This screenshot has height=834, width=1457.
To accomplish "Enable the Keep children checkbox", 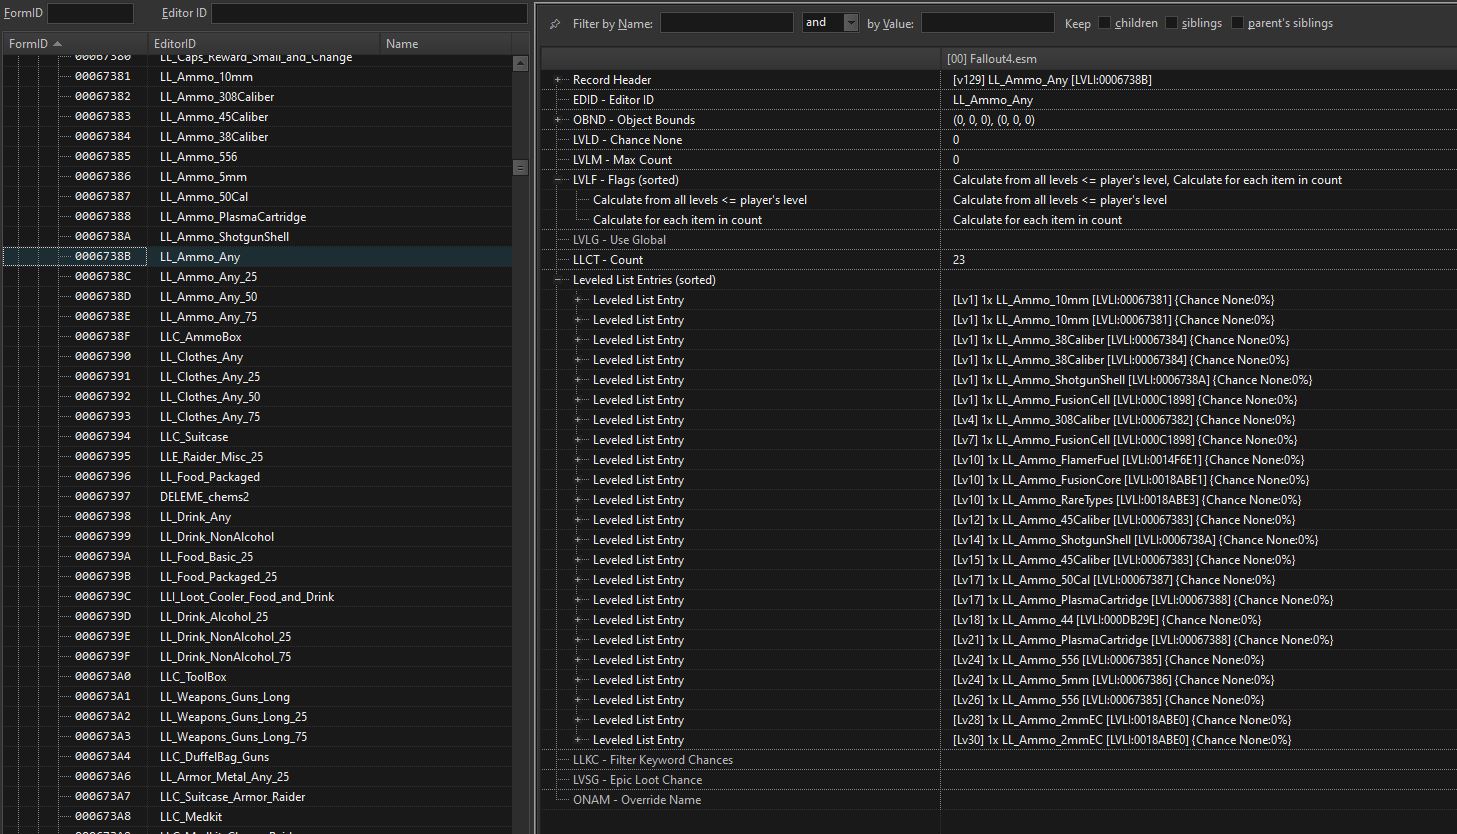I will click(1104, 23).
